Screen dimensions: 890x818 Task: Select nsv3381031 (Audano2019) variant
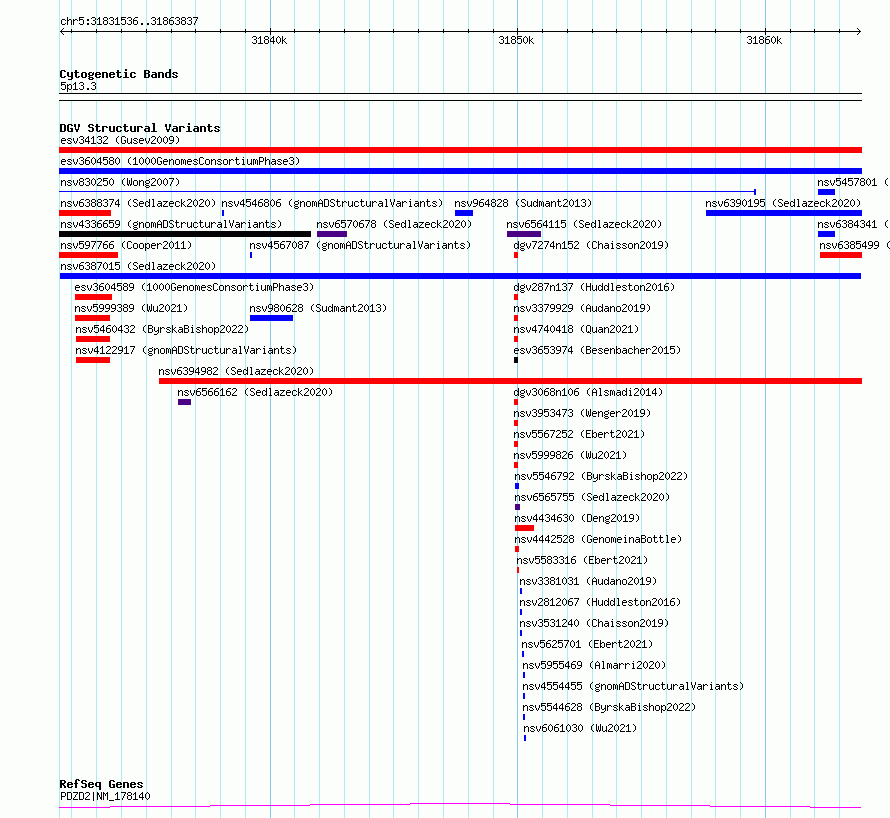point(588,581)
